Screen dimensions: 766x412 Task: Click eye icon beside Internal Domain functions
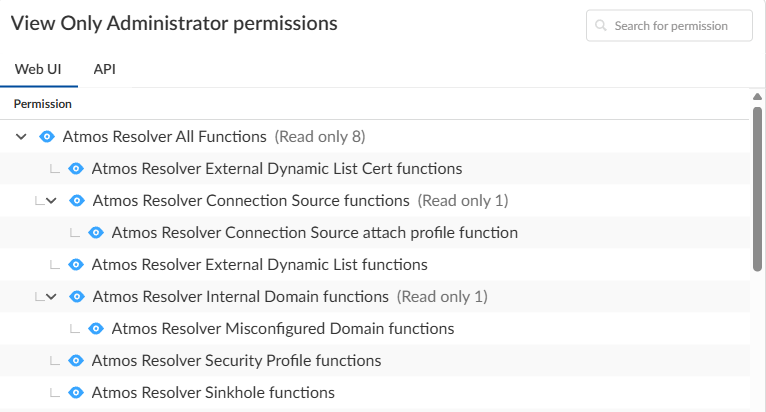pyautogui.click(x=76, y=297)
